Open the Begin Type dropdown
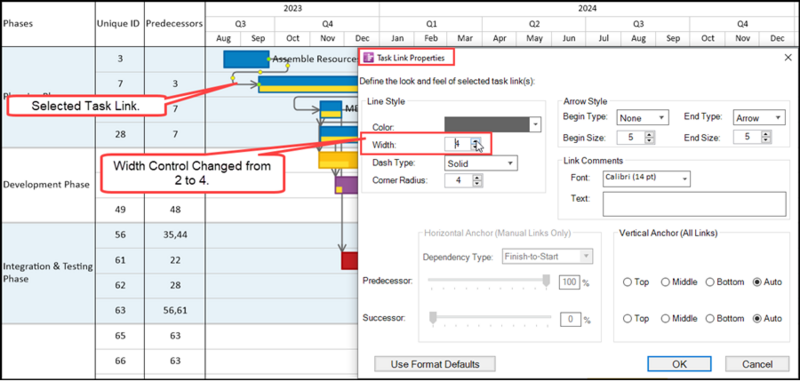The height and width of the screenshot is (381, 800). click(642, 117)
